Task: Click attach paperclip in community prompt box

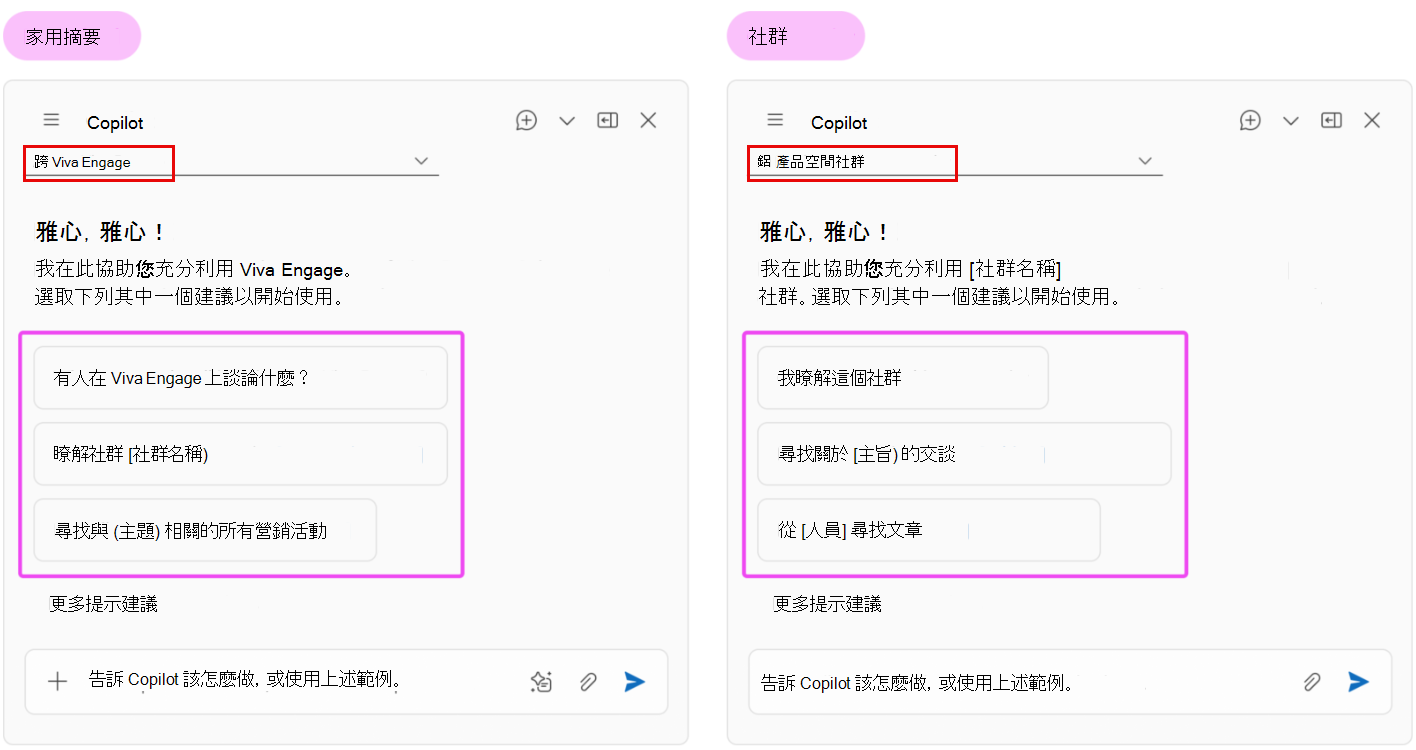Action: [x=1311, y=682]
